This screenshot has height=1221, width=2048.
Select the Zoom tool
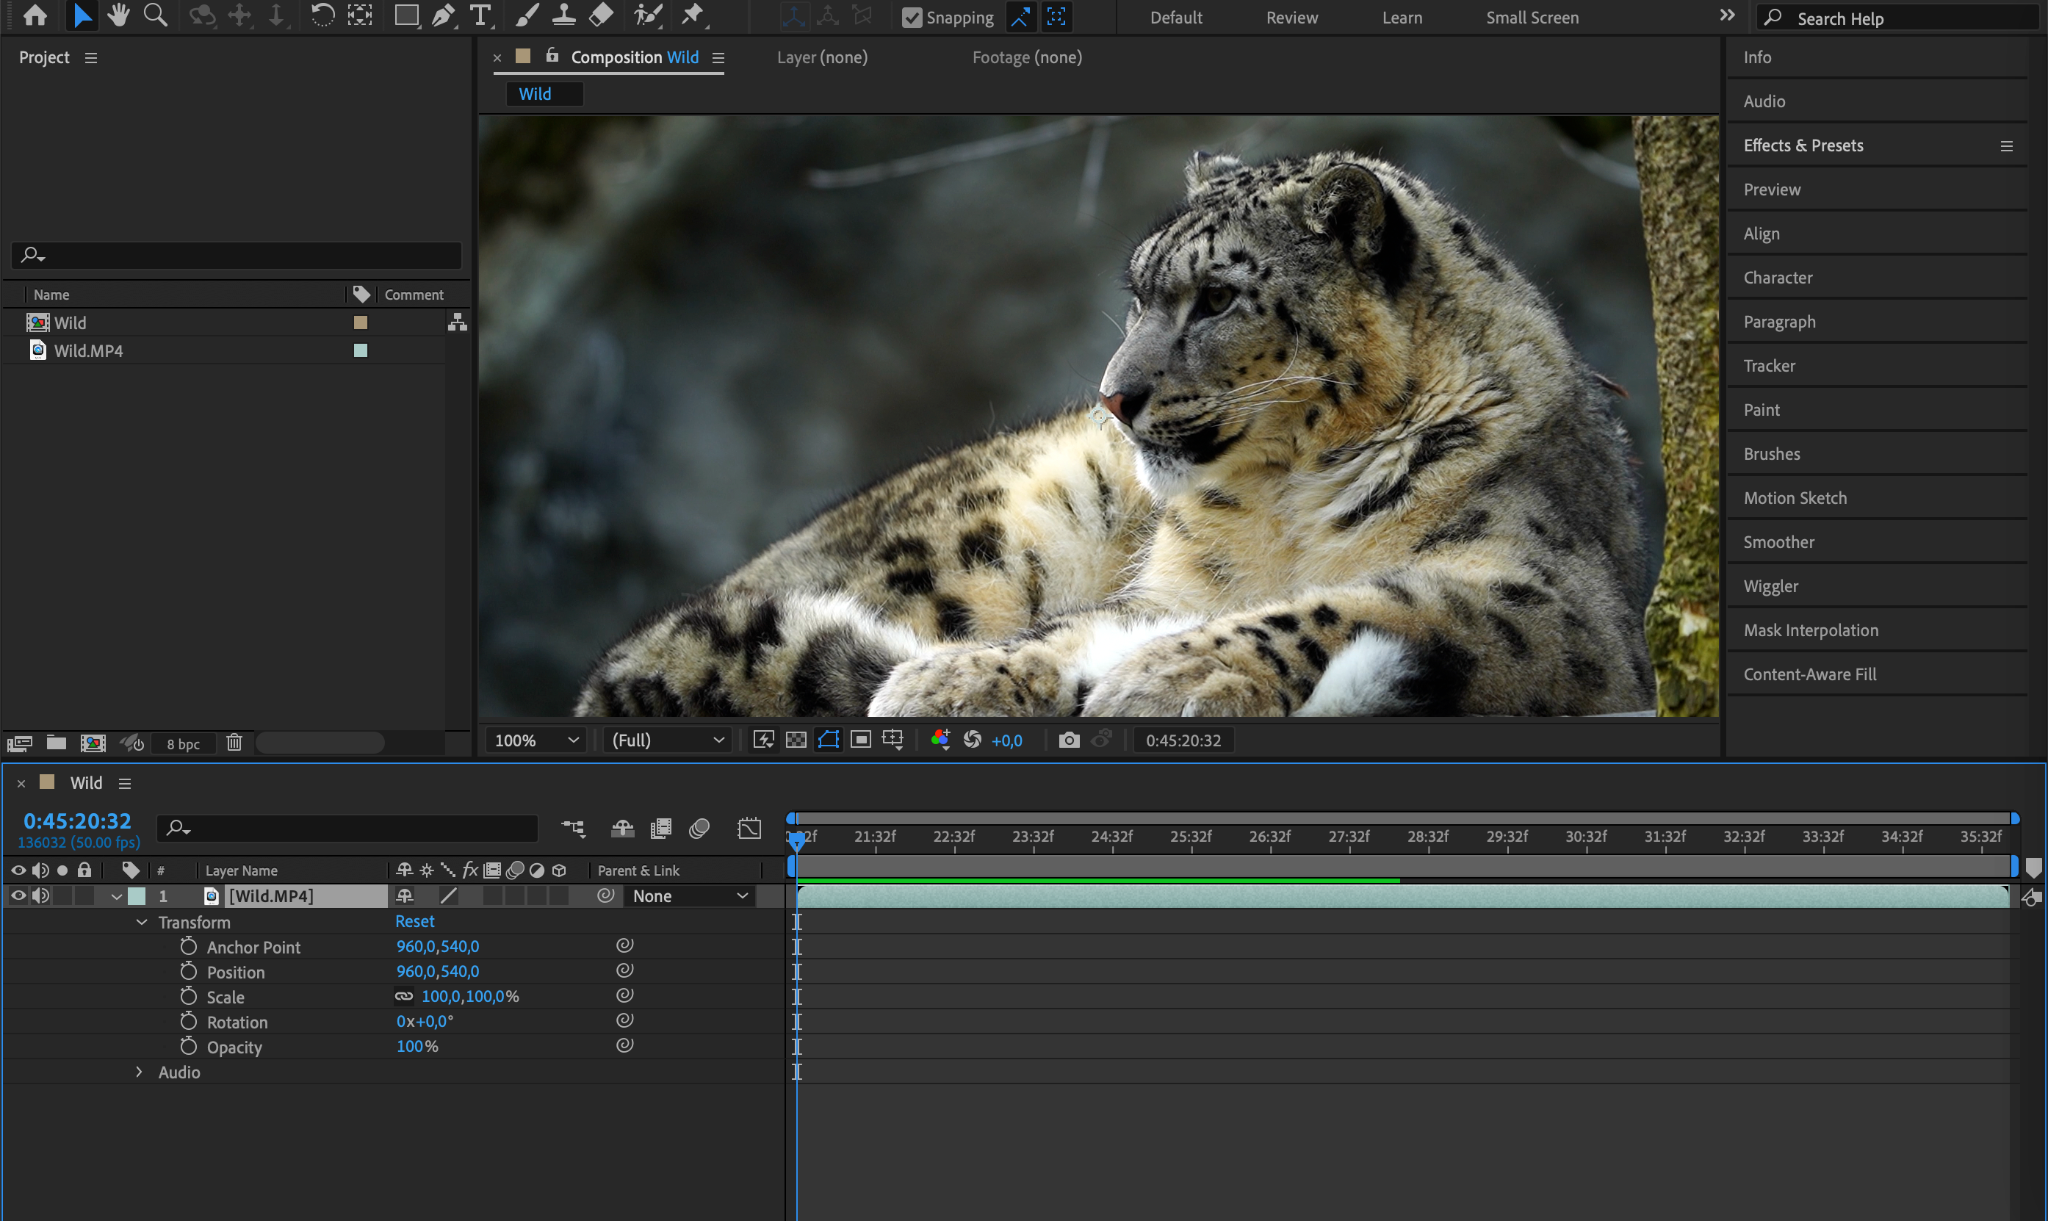pos(155,15)
